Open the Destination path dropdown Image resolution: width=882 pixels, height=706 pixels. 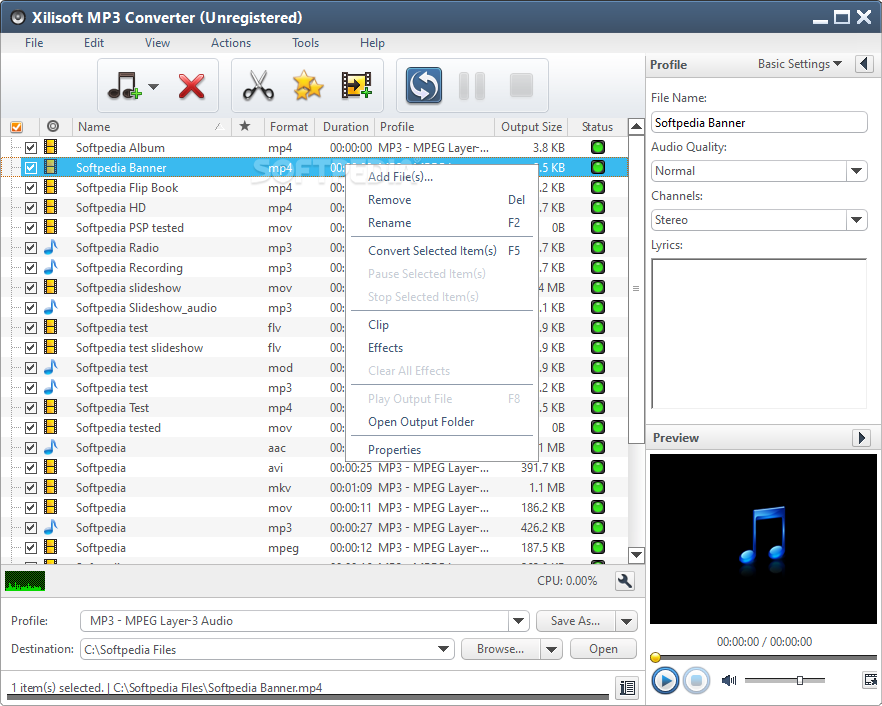tap(443, 649)
